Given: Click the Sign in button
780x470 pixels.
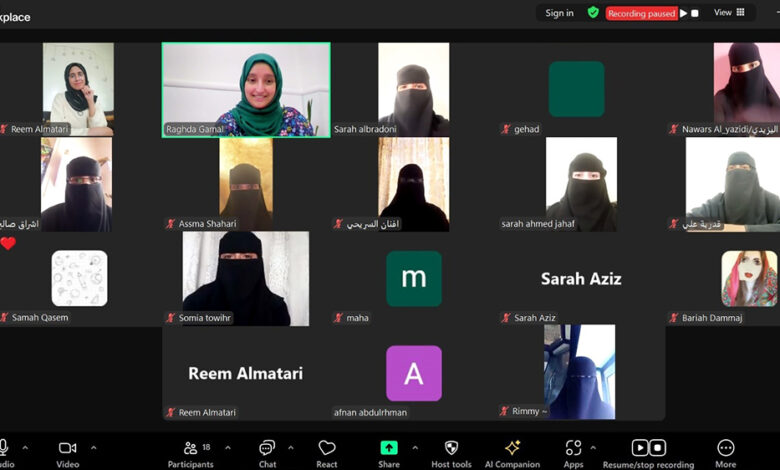Looking at the screenshot, I should coord(559,13).
